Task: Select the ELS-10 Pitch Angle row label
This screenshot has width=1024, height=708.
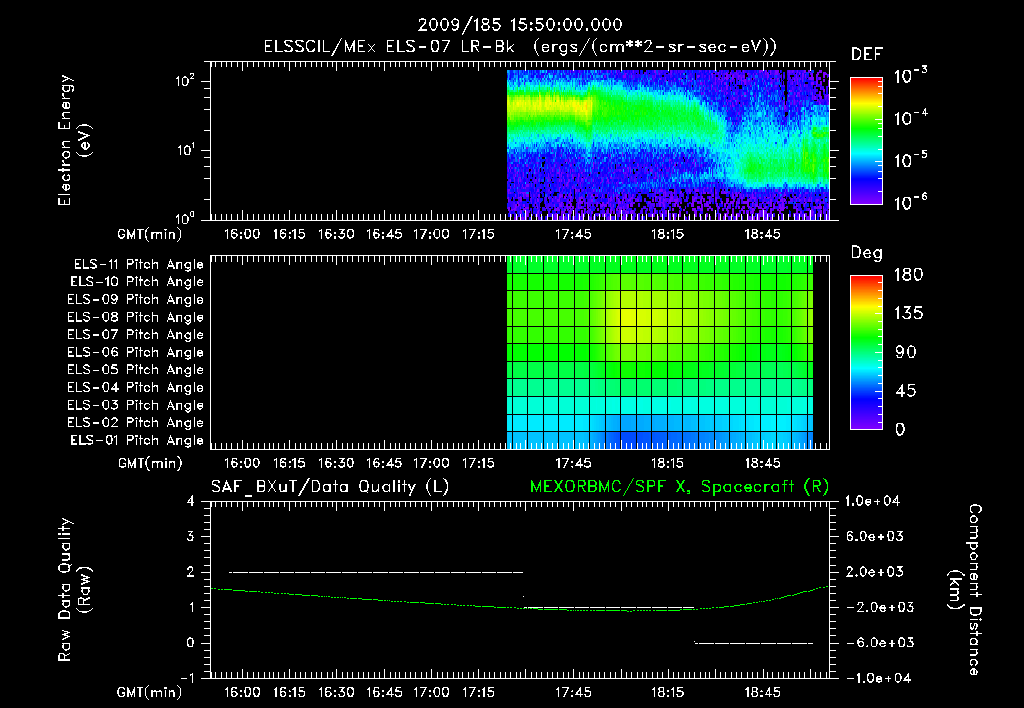Action: click(x=137, y=282)
